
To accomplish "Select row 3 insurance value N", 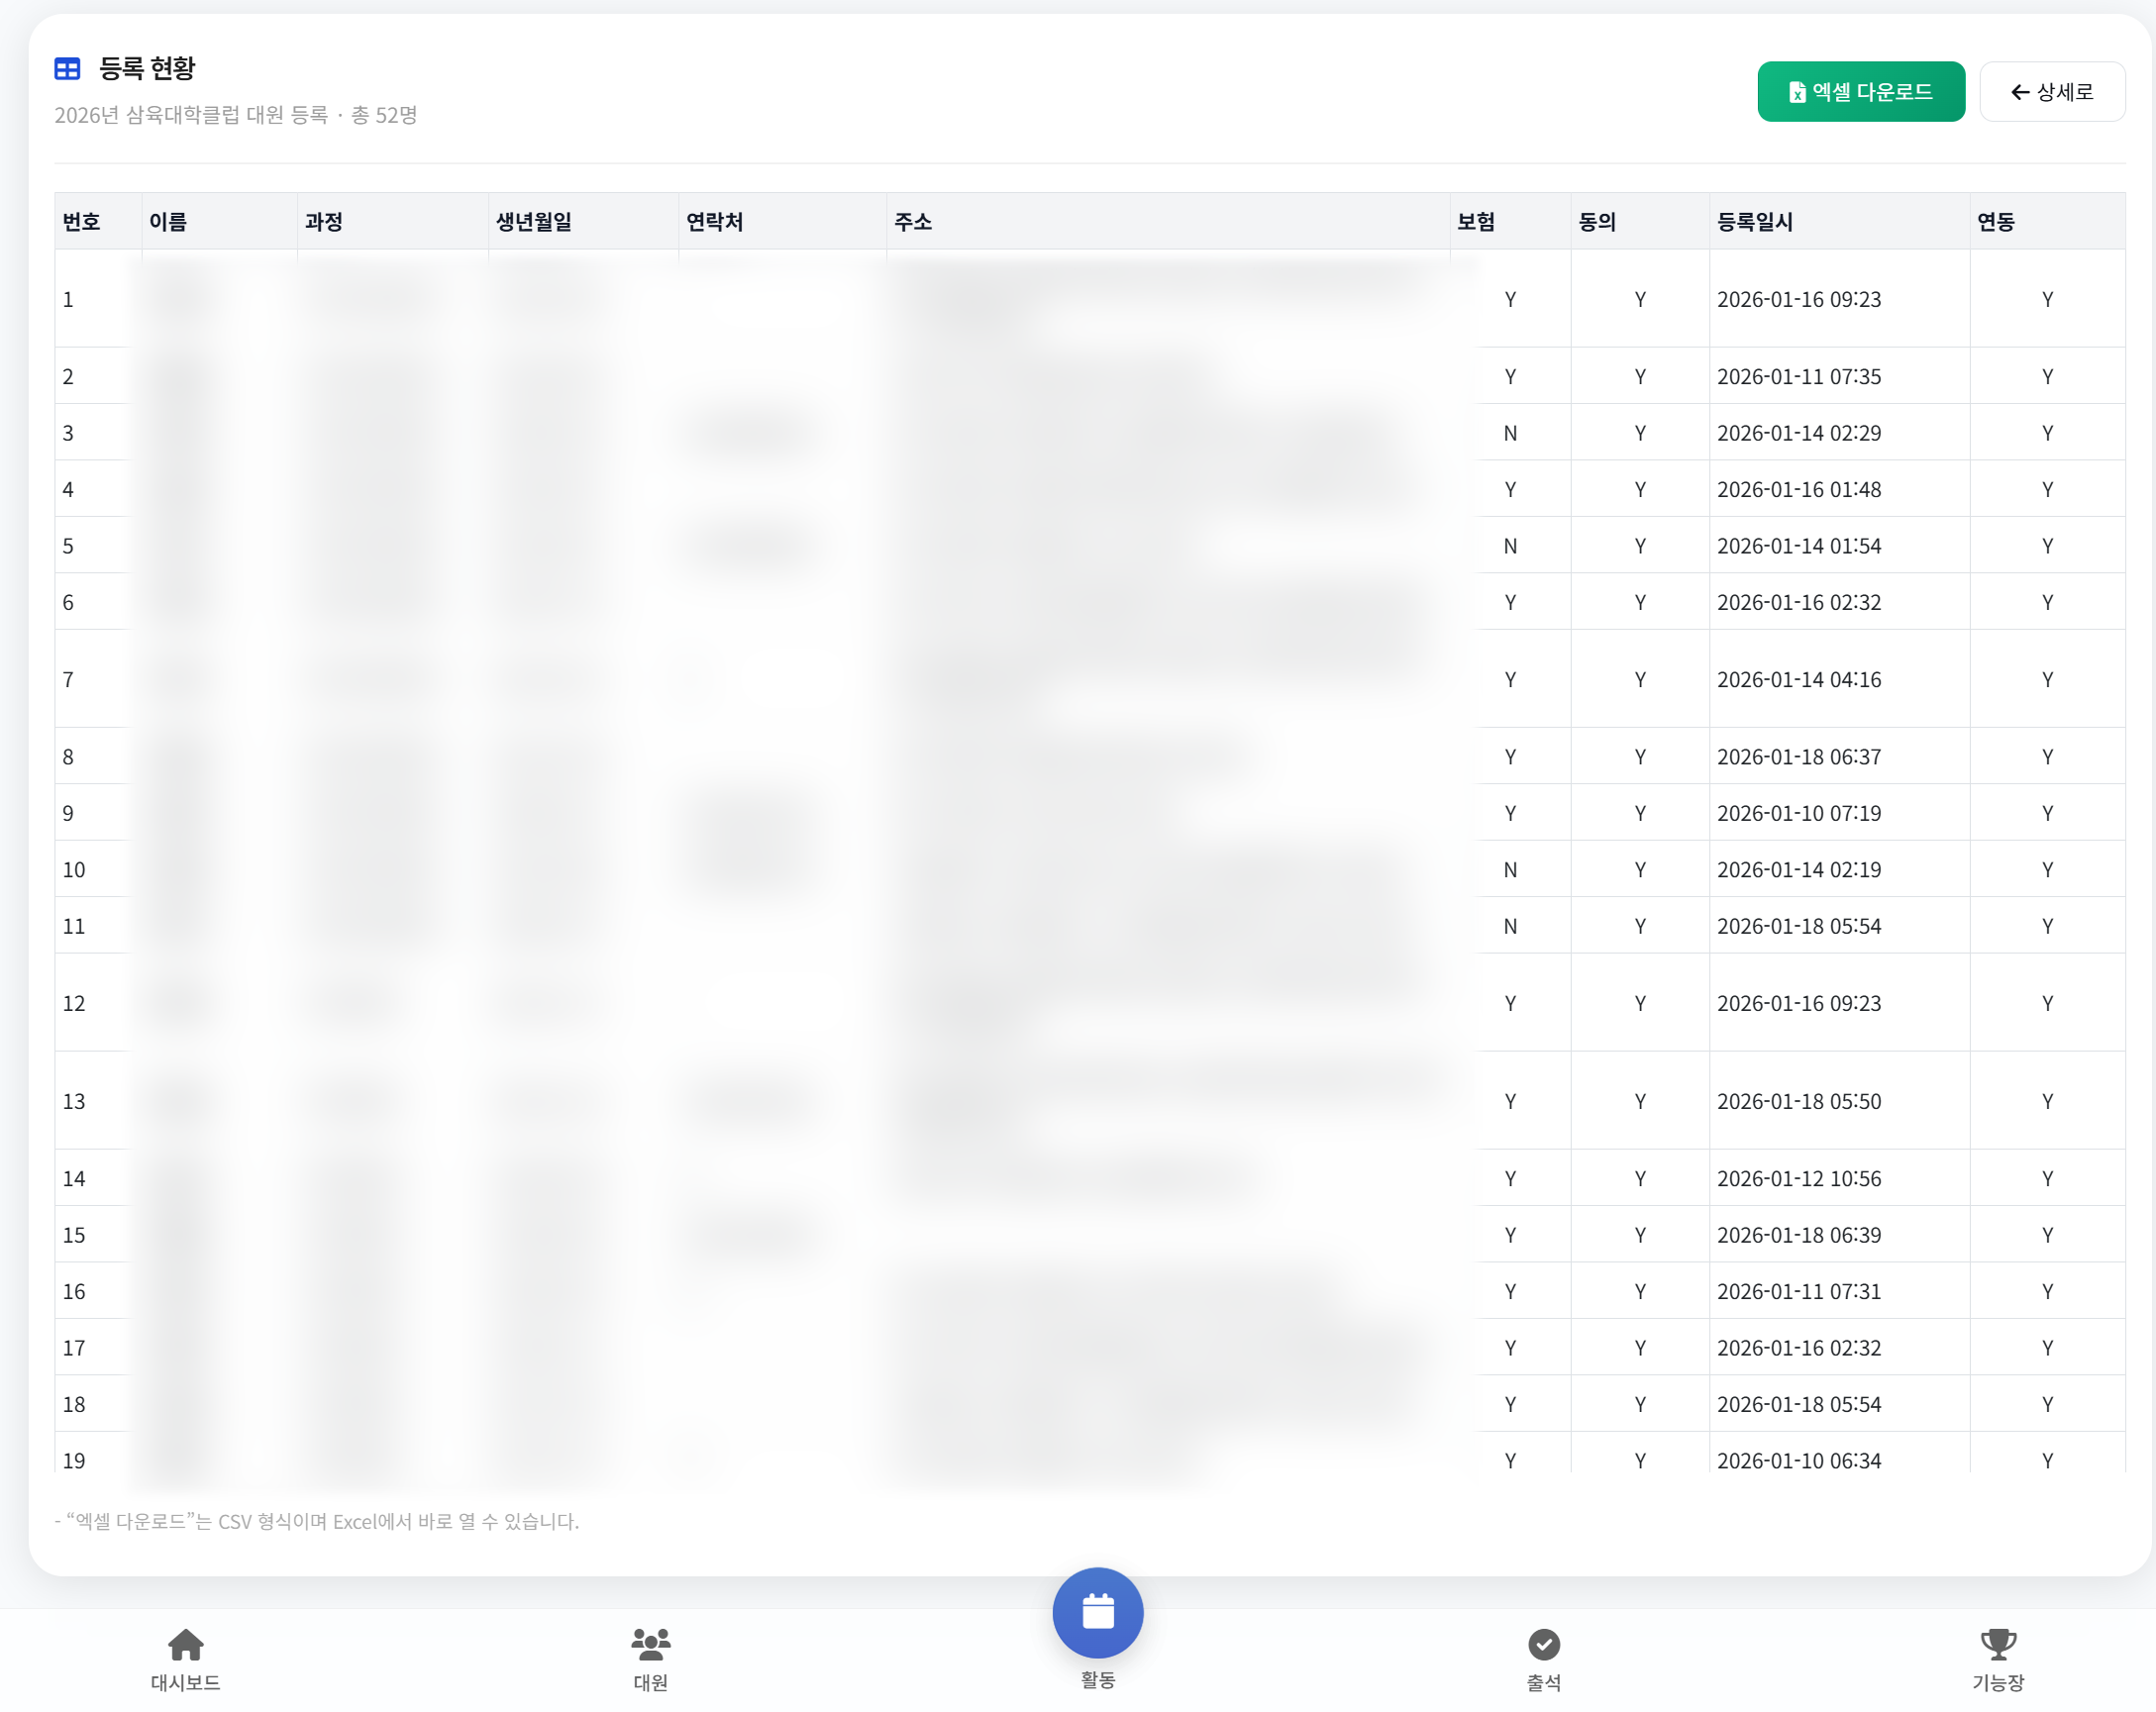I will [x=1509, y=433].
